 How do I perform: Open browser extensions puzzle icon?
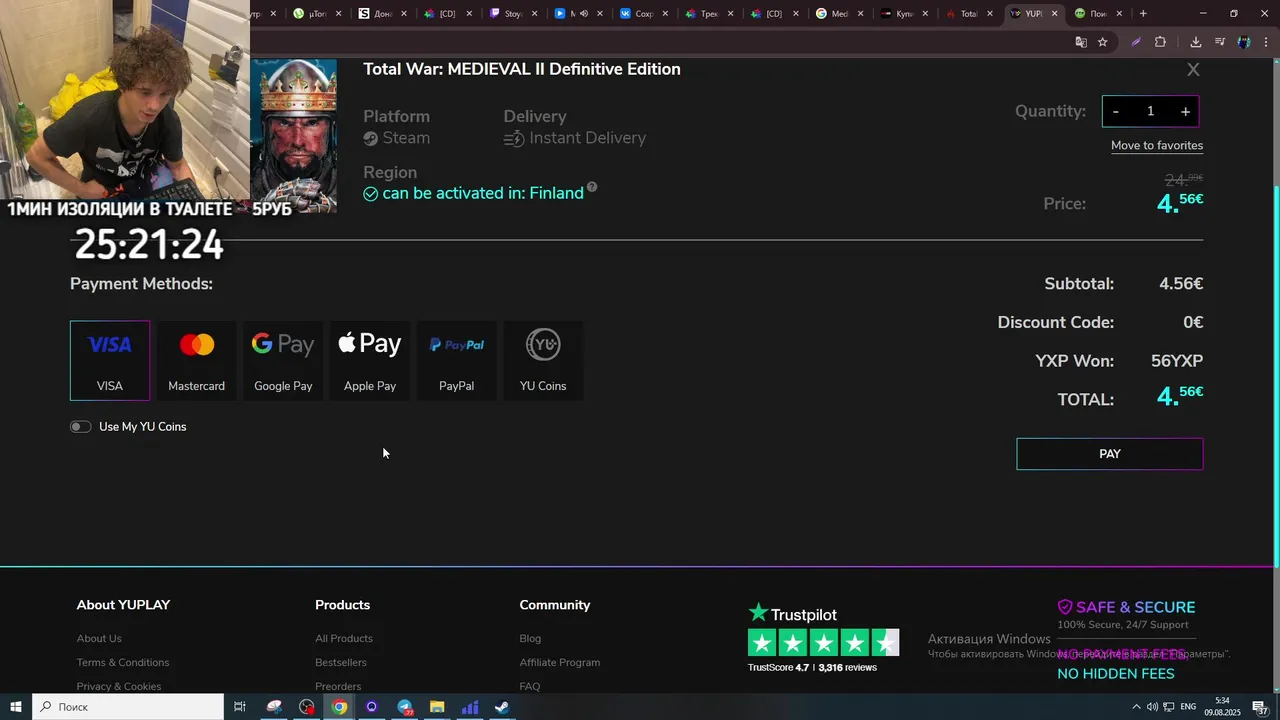pos(1160,42)
